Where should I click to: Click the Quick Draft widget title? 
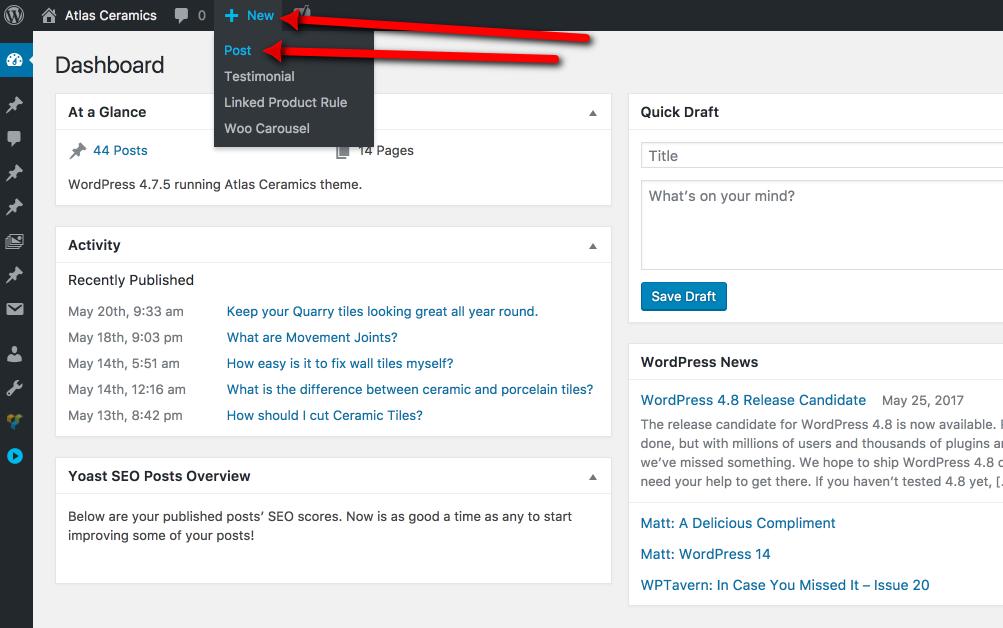[x=679, y=113]
